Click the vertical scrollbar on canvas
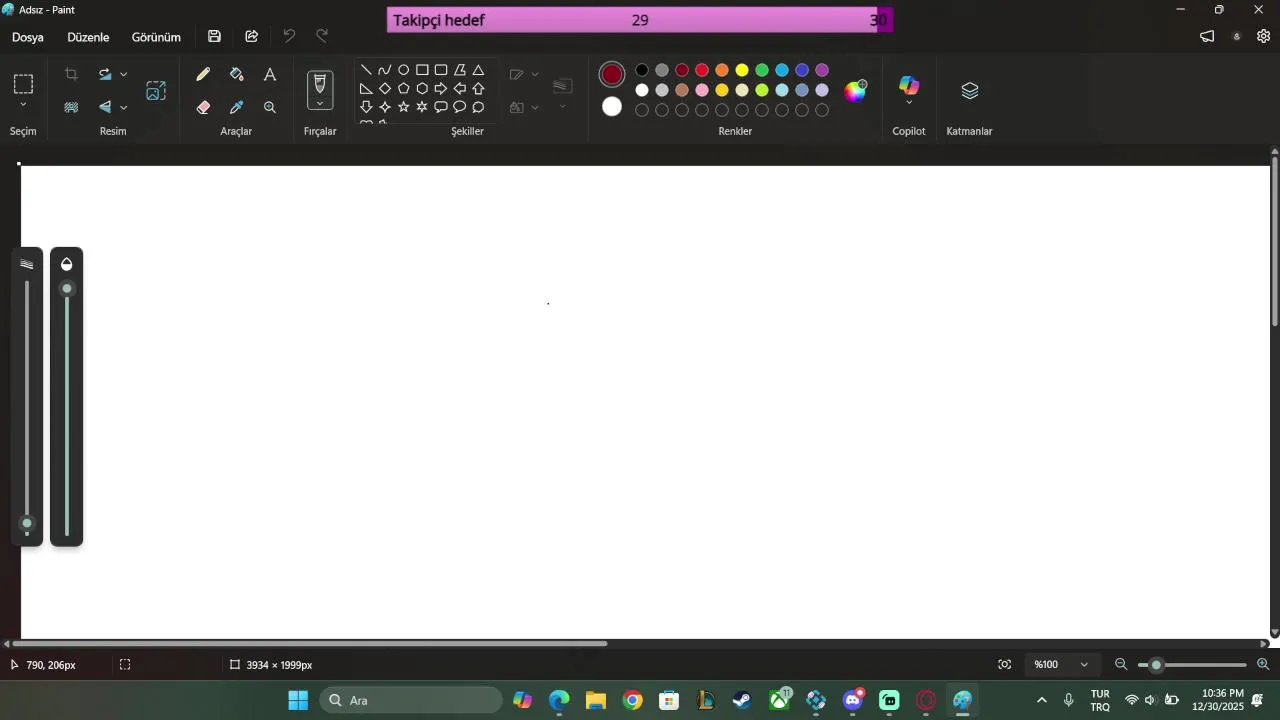The width and height of the screenshot is (1280, 720). coord(1275,240)
